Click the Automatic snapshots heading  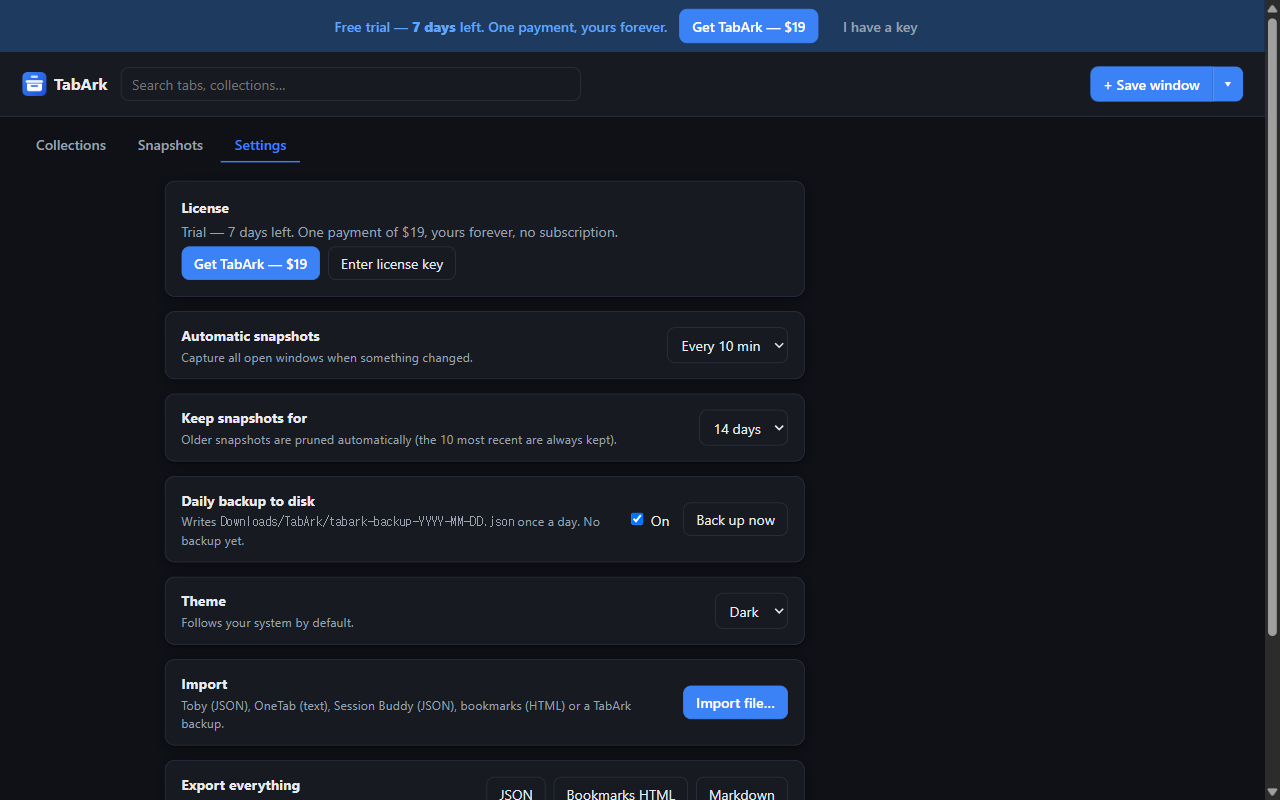(250, 336)
